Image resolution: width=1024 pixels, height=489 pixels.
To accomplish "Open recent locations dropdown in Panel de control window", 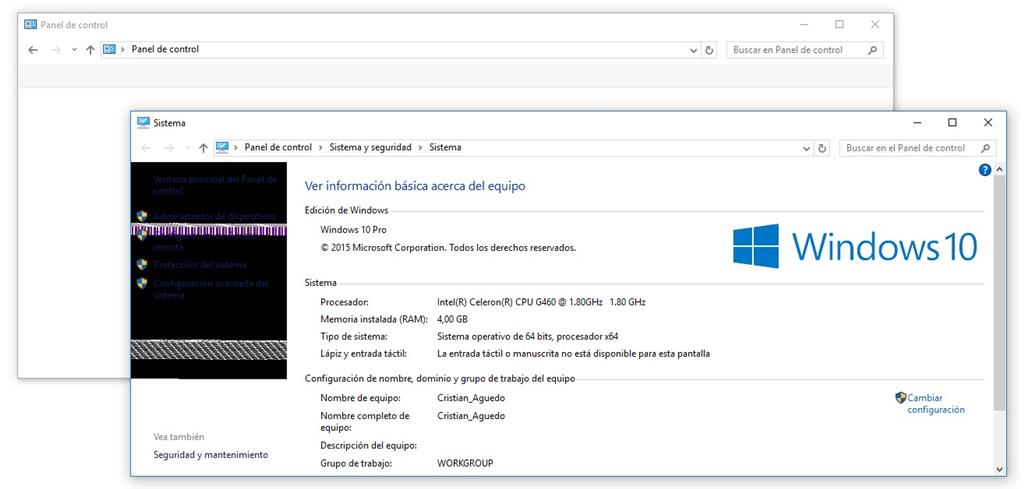I will pos(74,50).
